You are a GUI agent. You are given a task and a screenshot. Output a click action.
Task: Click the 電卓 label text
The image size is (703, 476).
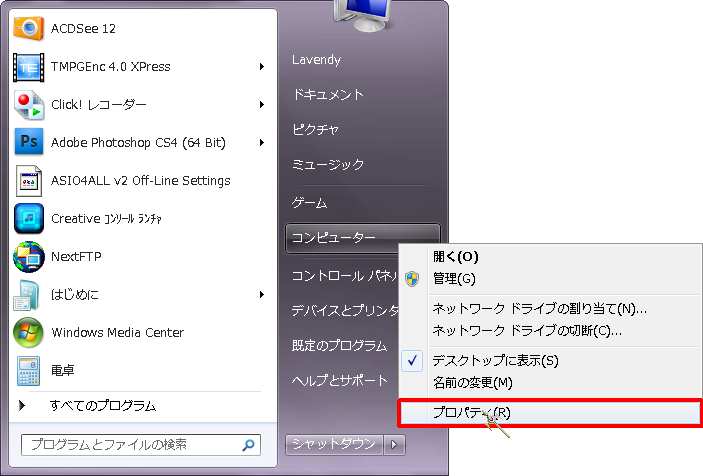(62, 371)
